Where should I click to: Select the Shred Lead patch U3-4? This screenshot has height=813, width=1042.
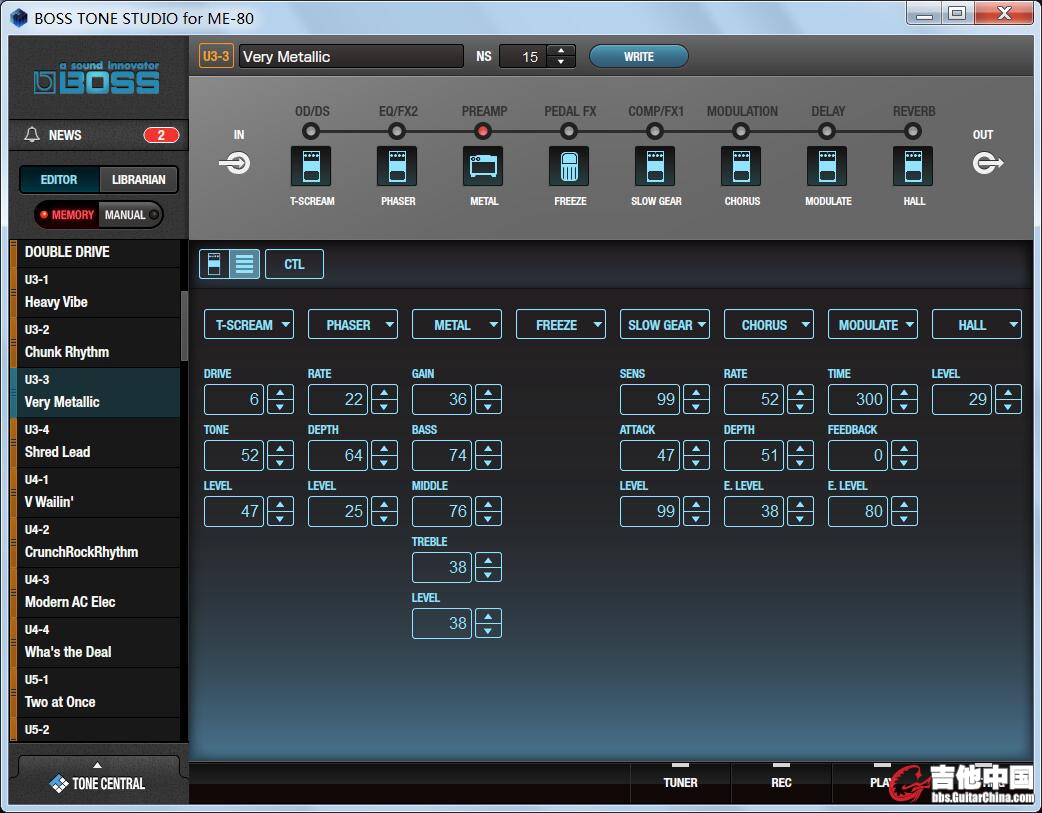[x=95, y=442]
